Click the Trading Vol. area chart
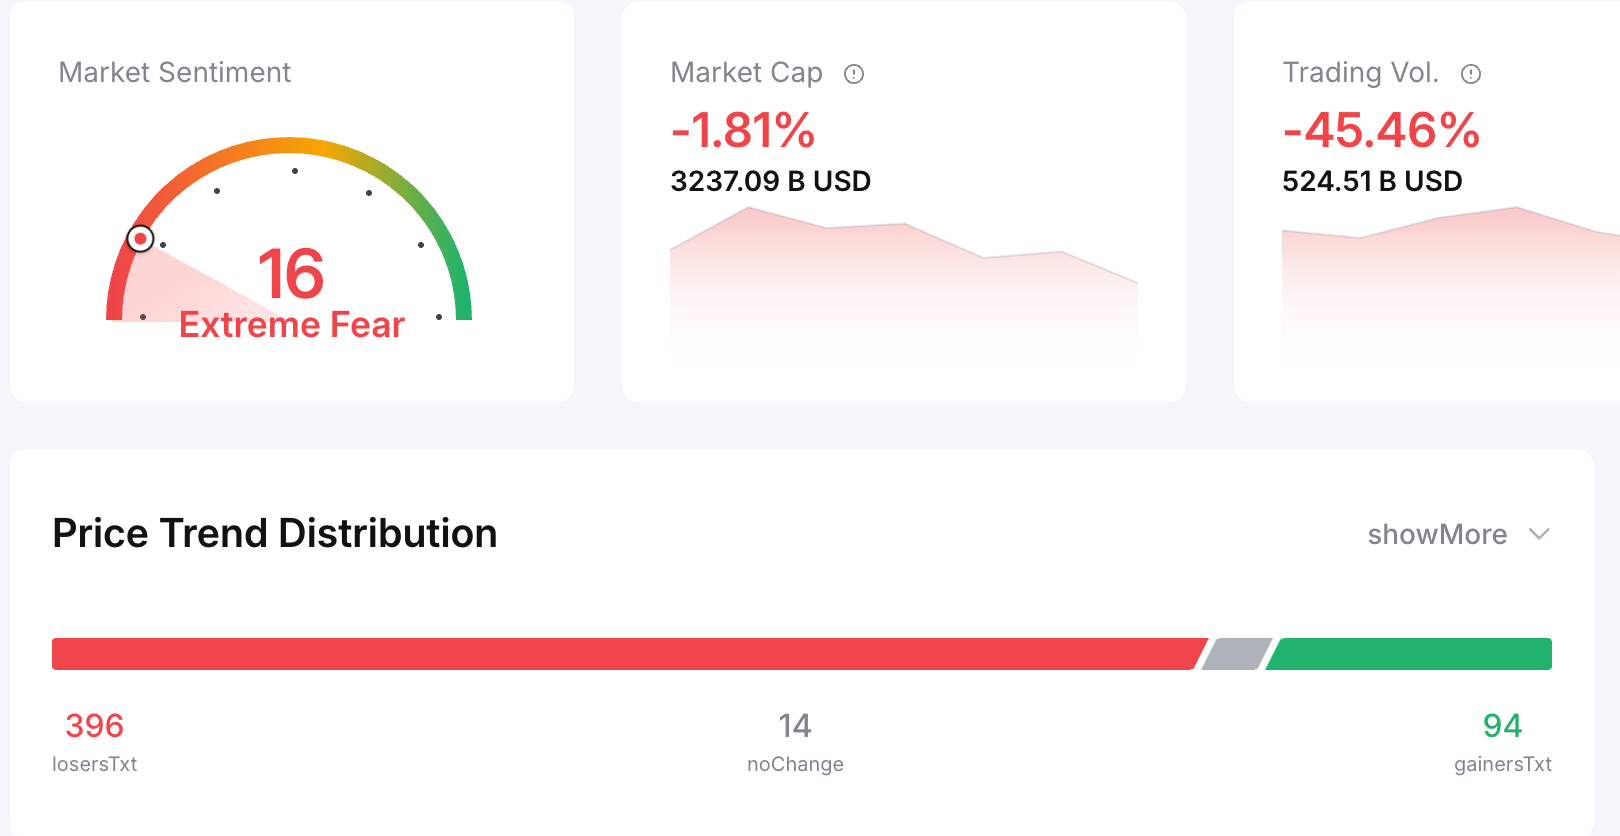Screen dimensions: 1620x836 point(1450,280)
